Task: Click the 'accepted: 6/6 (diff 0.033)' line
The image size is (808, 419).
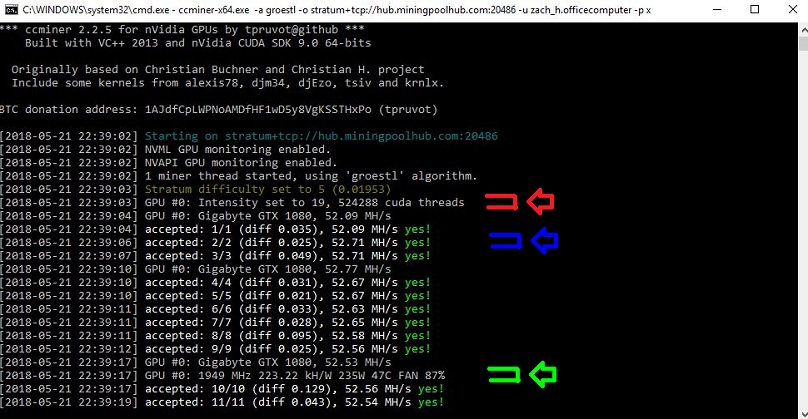Action: tap(215, 309)
